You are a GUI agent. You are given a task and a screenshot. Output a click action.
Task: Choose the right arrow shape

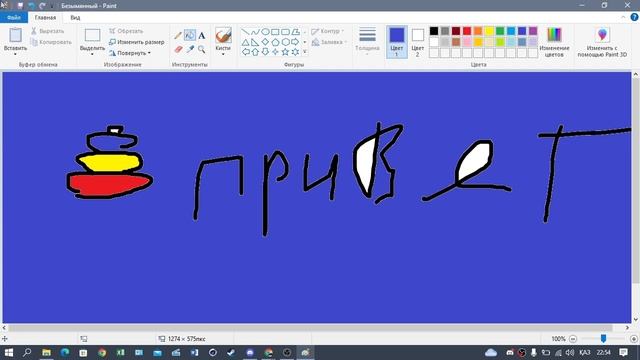point(295,42)
